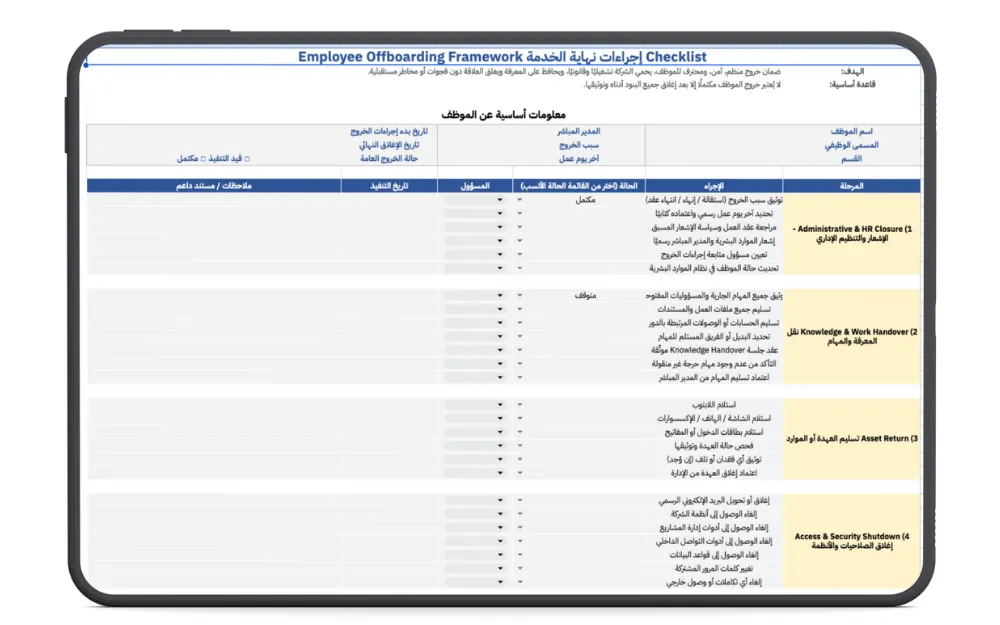Select the مراجعة عقد العمل وسياسة الإشعار المسبق cell
1000x625 pixels.
[714, 227]
